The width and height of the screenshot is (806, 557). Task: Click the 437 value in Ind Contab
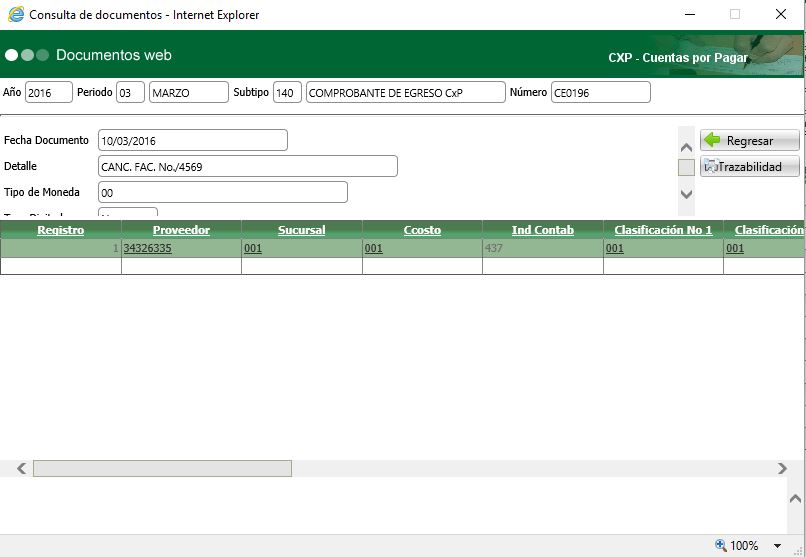(x=493, y=248)
